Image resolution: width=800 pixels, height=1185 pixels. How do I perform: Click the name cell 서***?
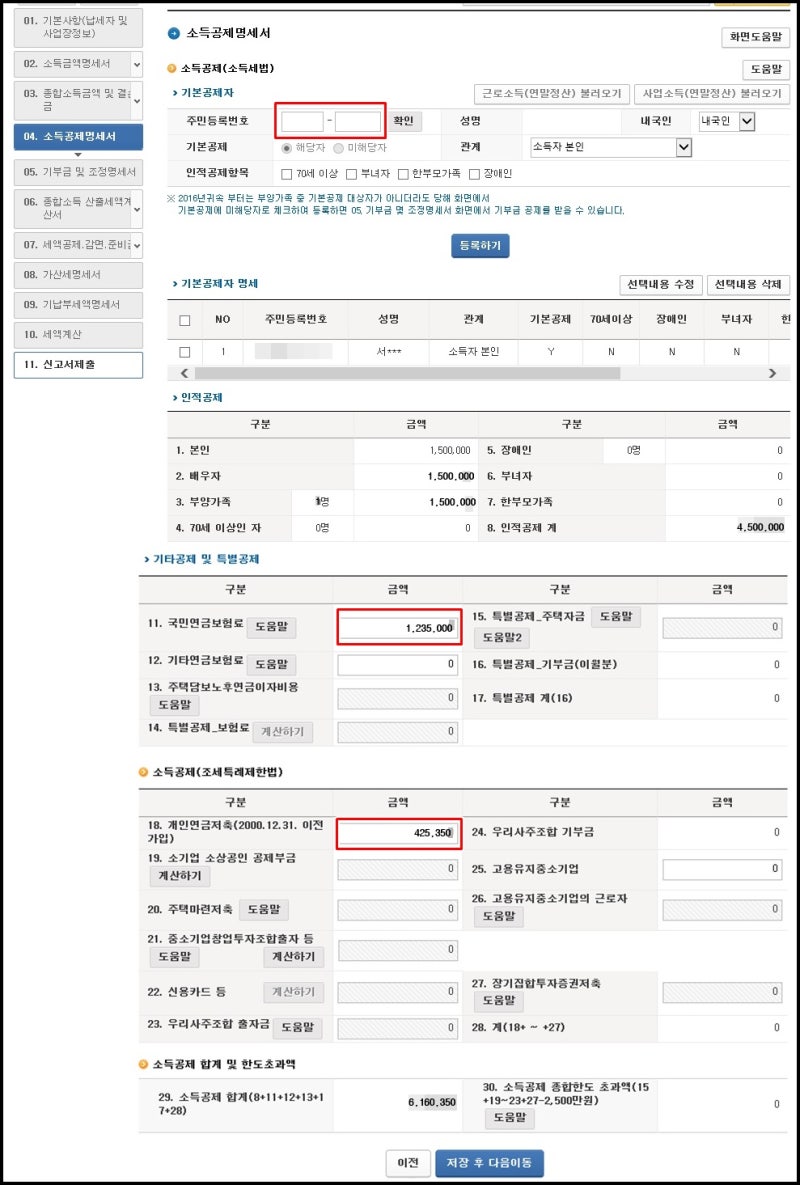(x=388, y=351)
